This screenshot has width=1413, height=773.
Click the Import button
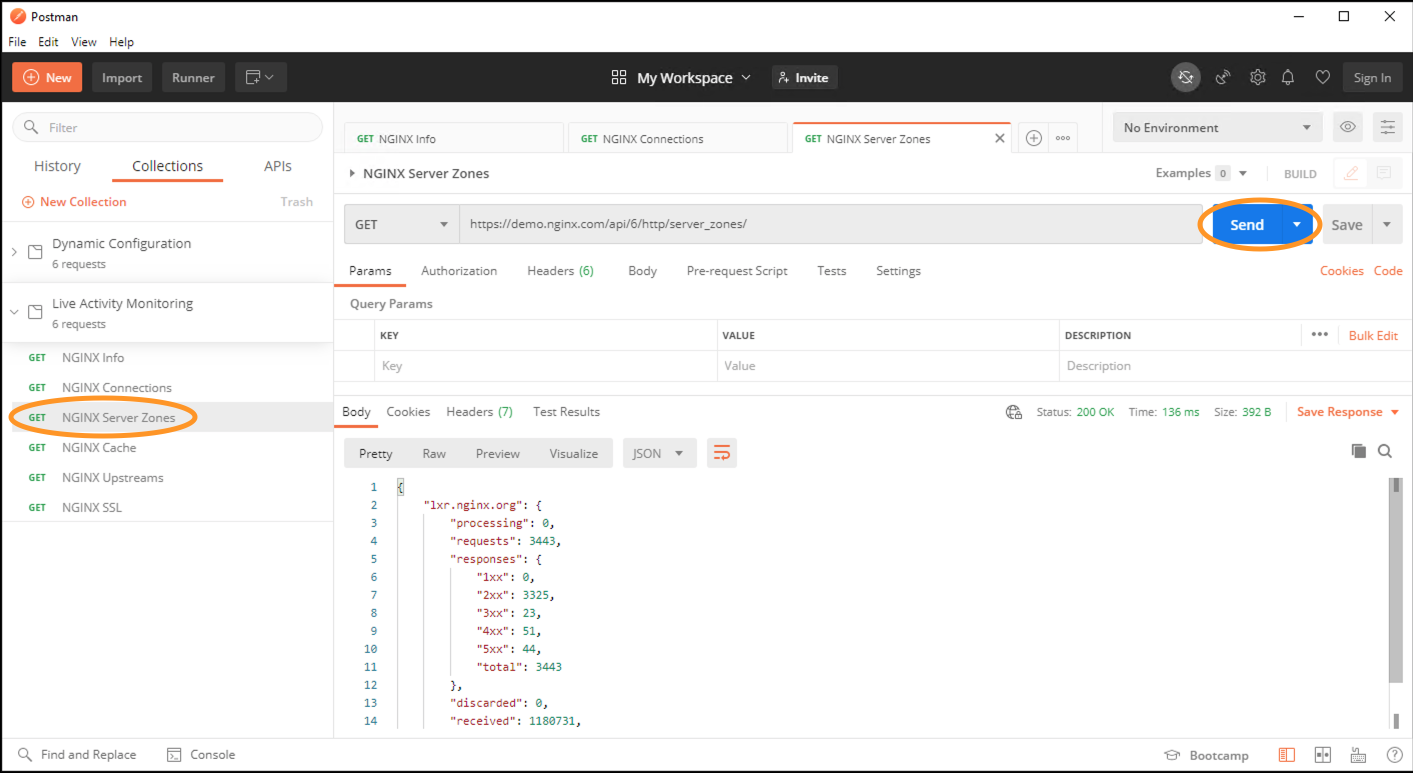click(122, 77)
